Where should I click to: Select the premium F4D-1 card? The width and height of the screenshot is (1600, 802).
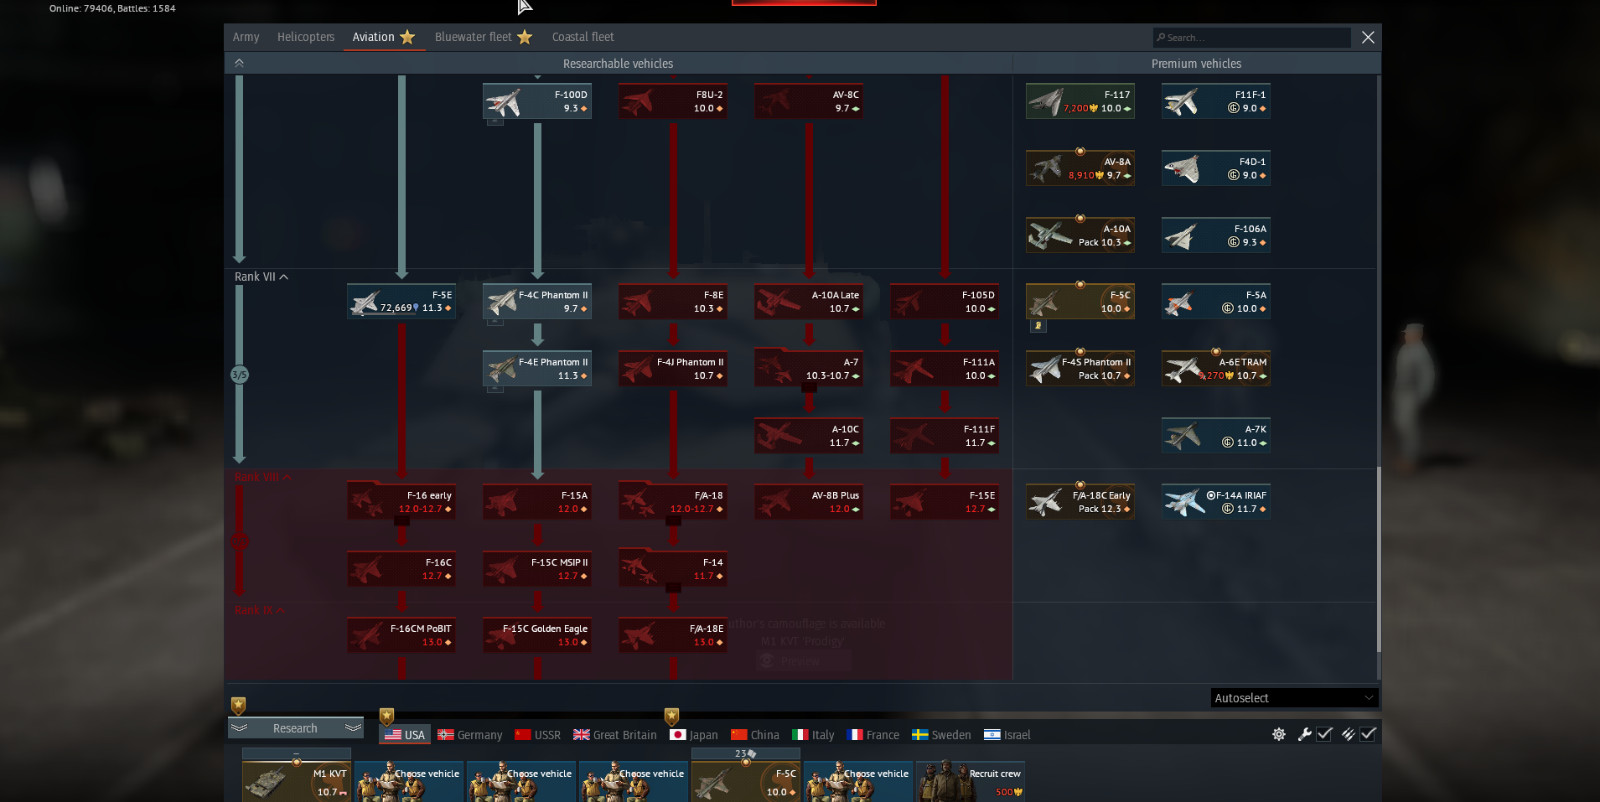pyautogui.click(x=1216, y=168)
